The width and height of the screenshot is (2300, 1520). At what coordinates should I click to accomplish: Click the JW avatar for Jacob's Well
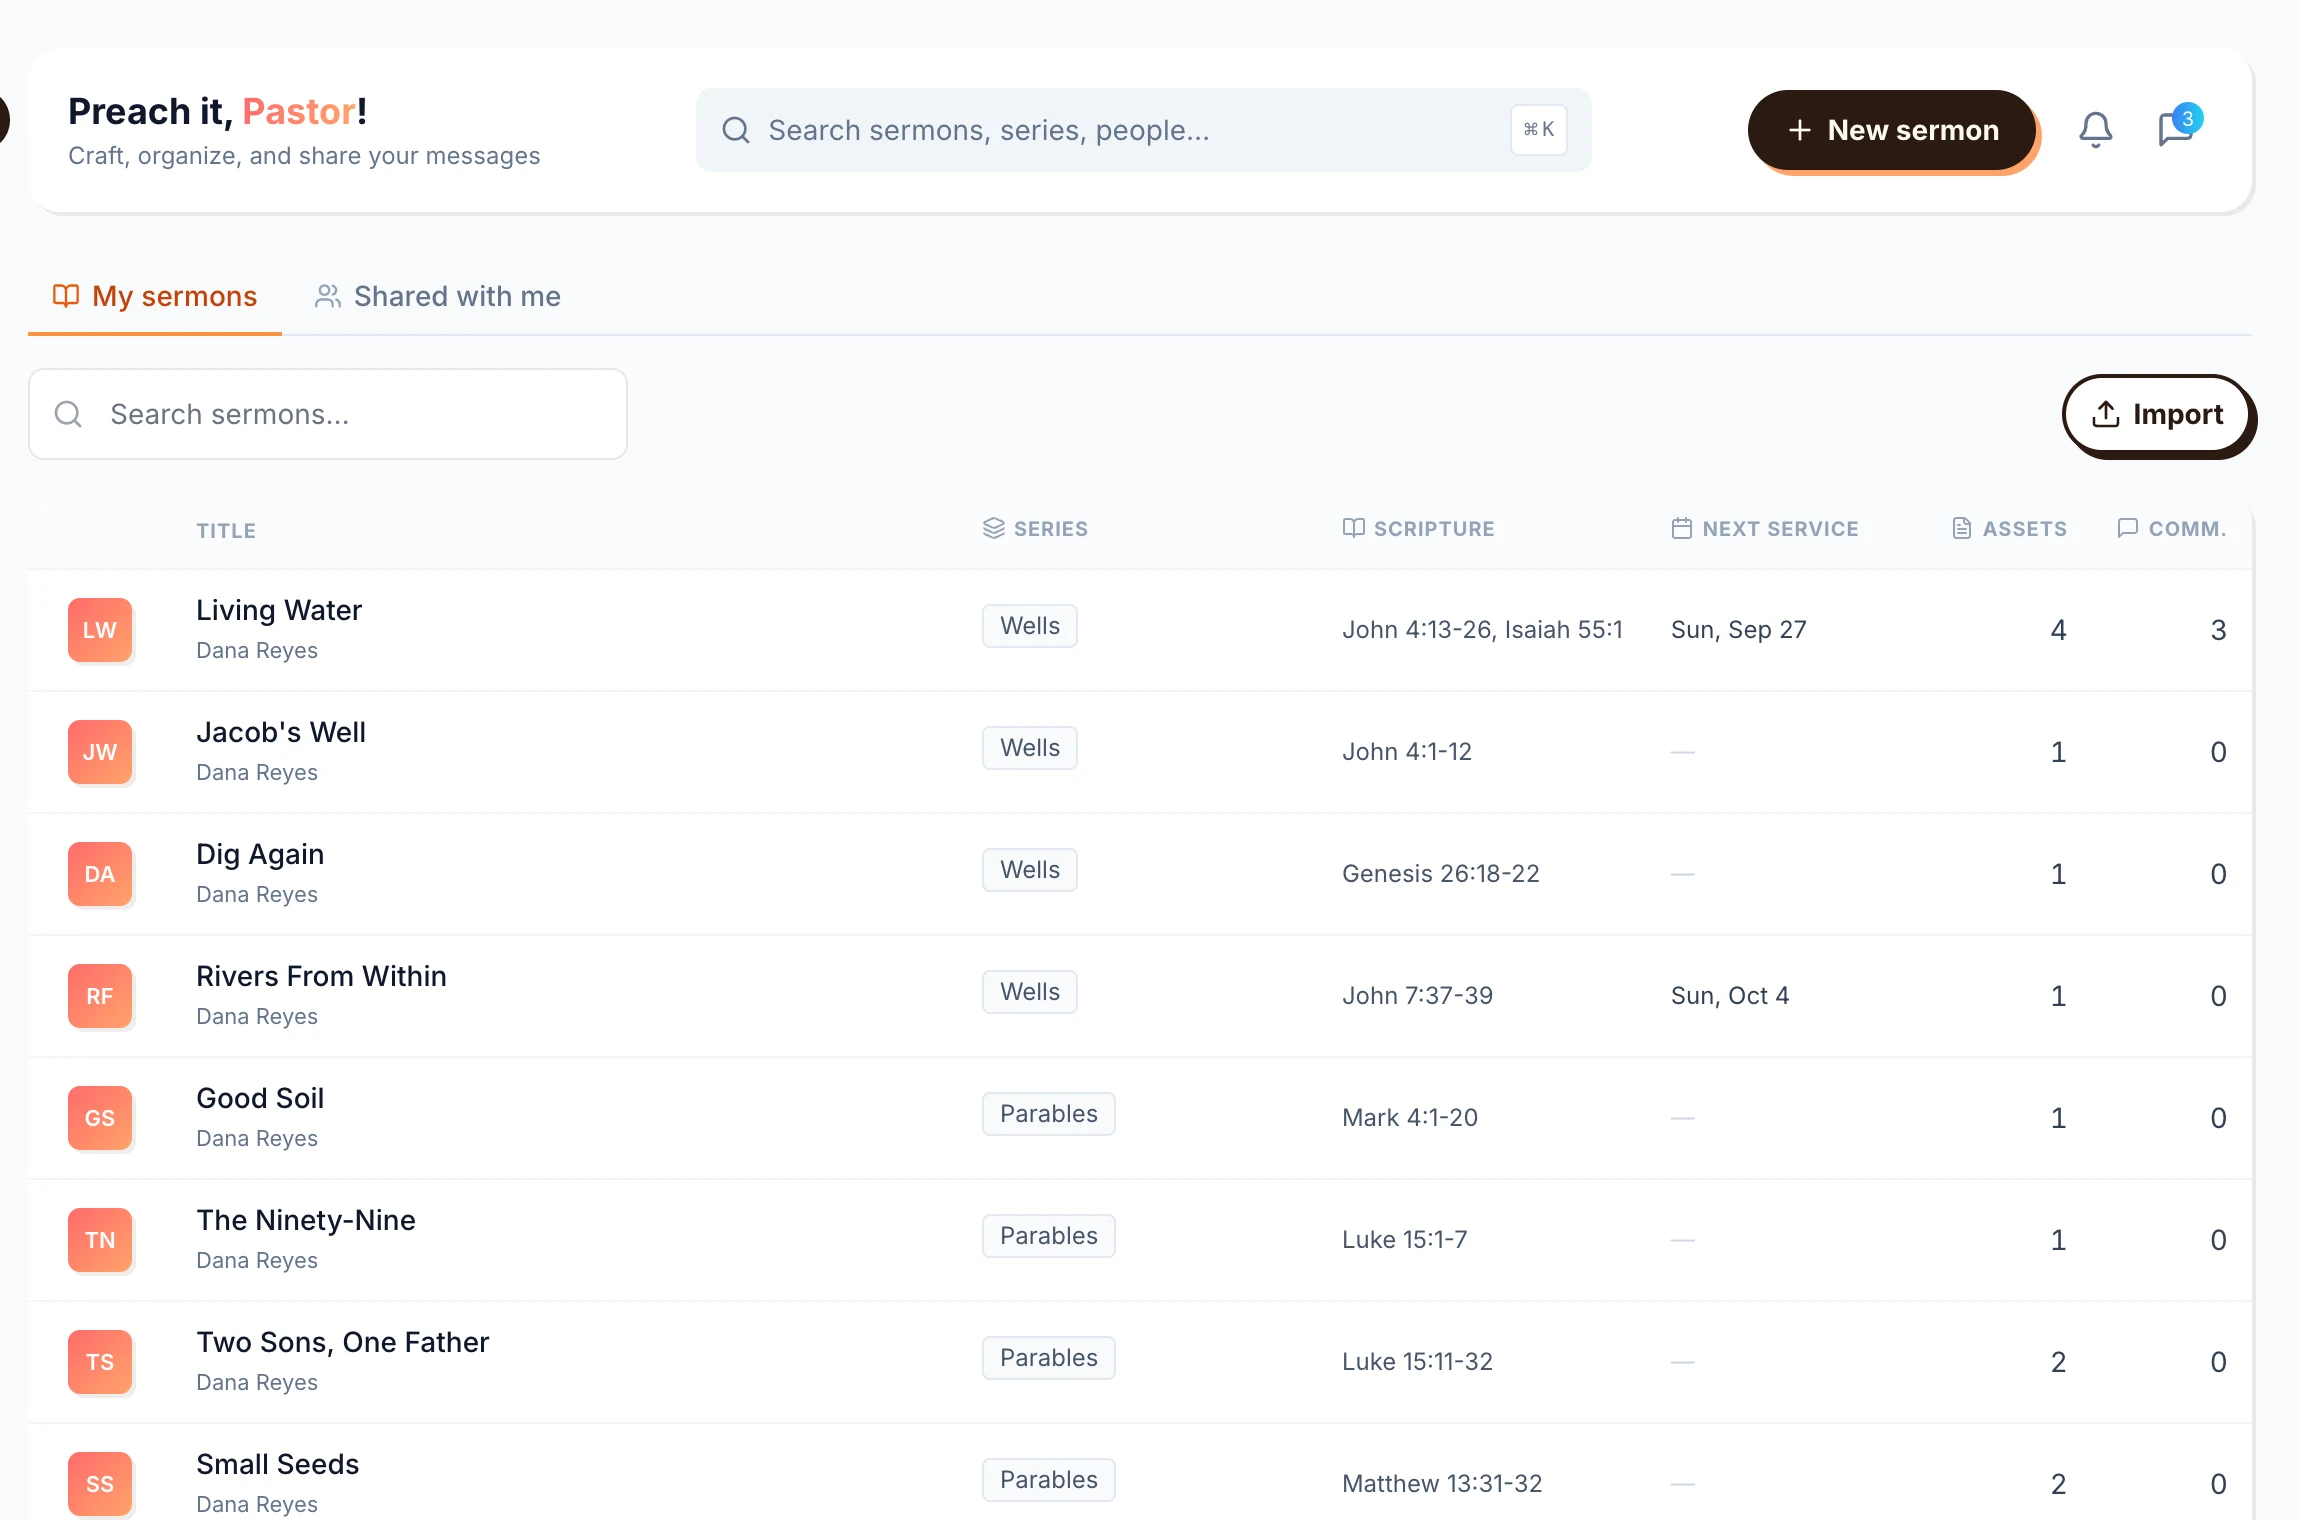tap(100, 752)
